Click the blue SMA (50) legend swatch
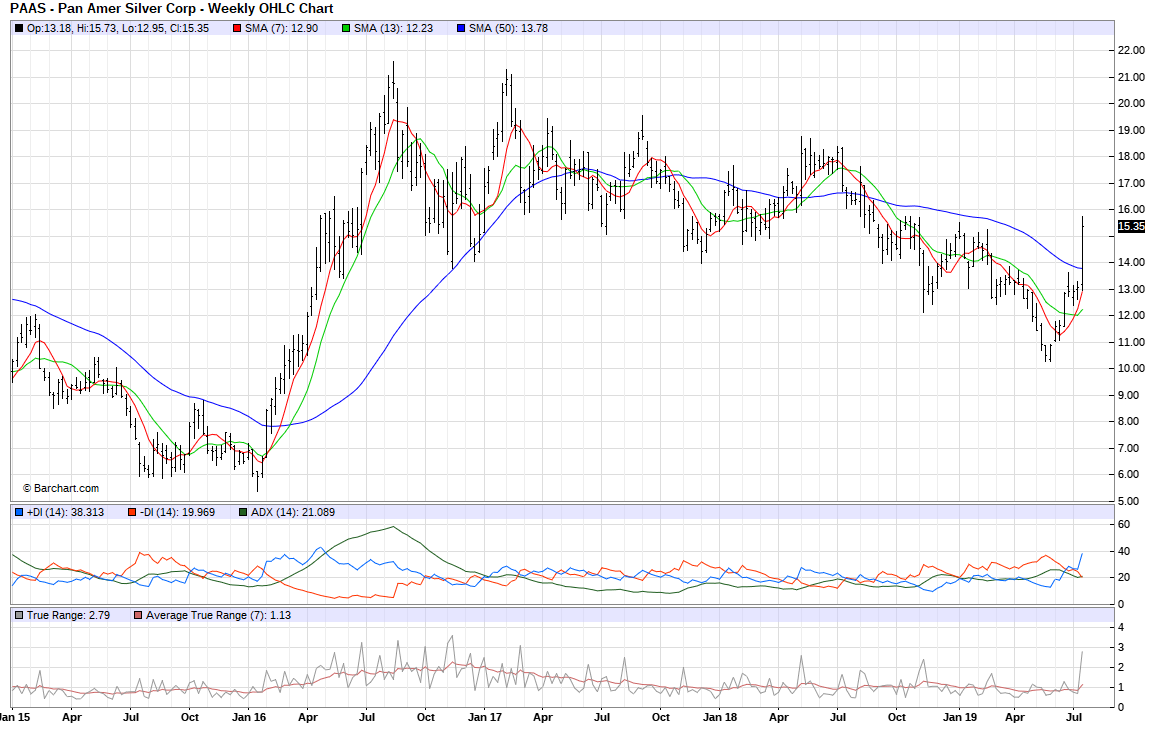Viewport: 1156px width, 748px height. point(461,28)
